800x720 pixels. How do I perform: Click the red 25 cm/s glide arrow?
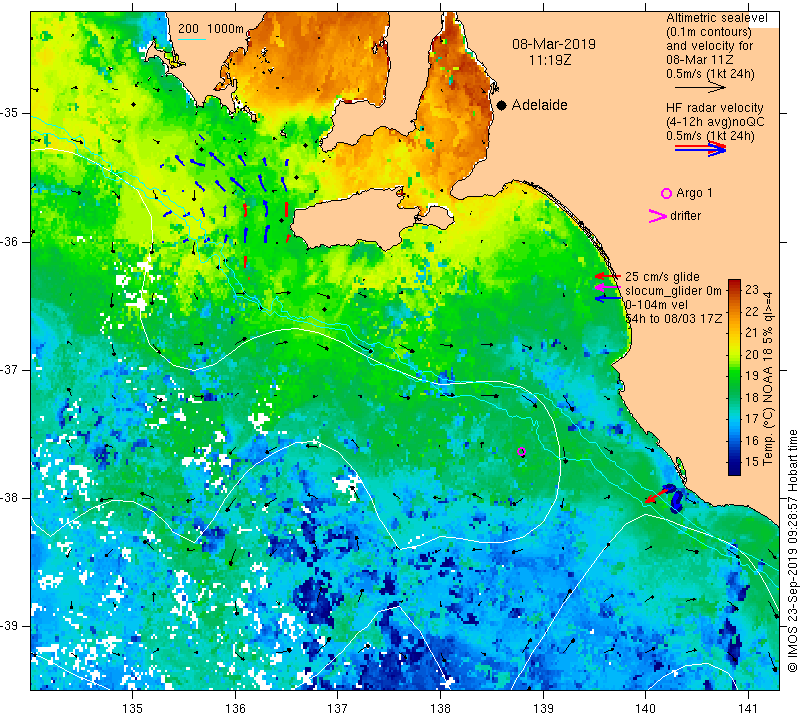[x=608, y=276]
